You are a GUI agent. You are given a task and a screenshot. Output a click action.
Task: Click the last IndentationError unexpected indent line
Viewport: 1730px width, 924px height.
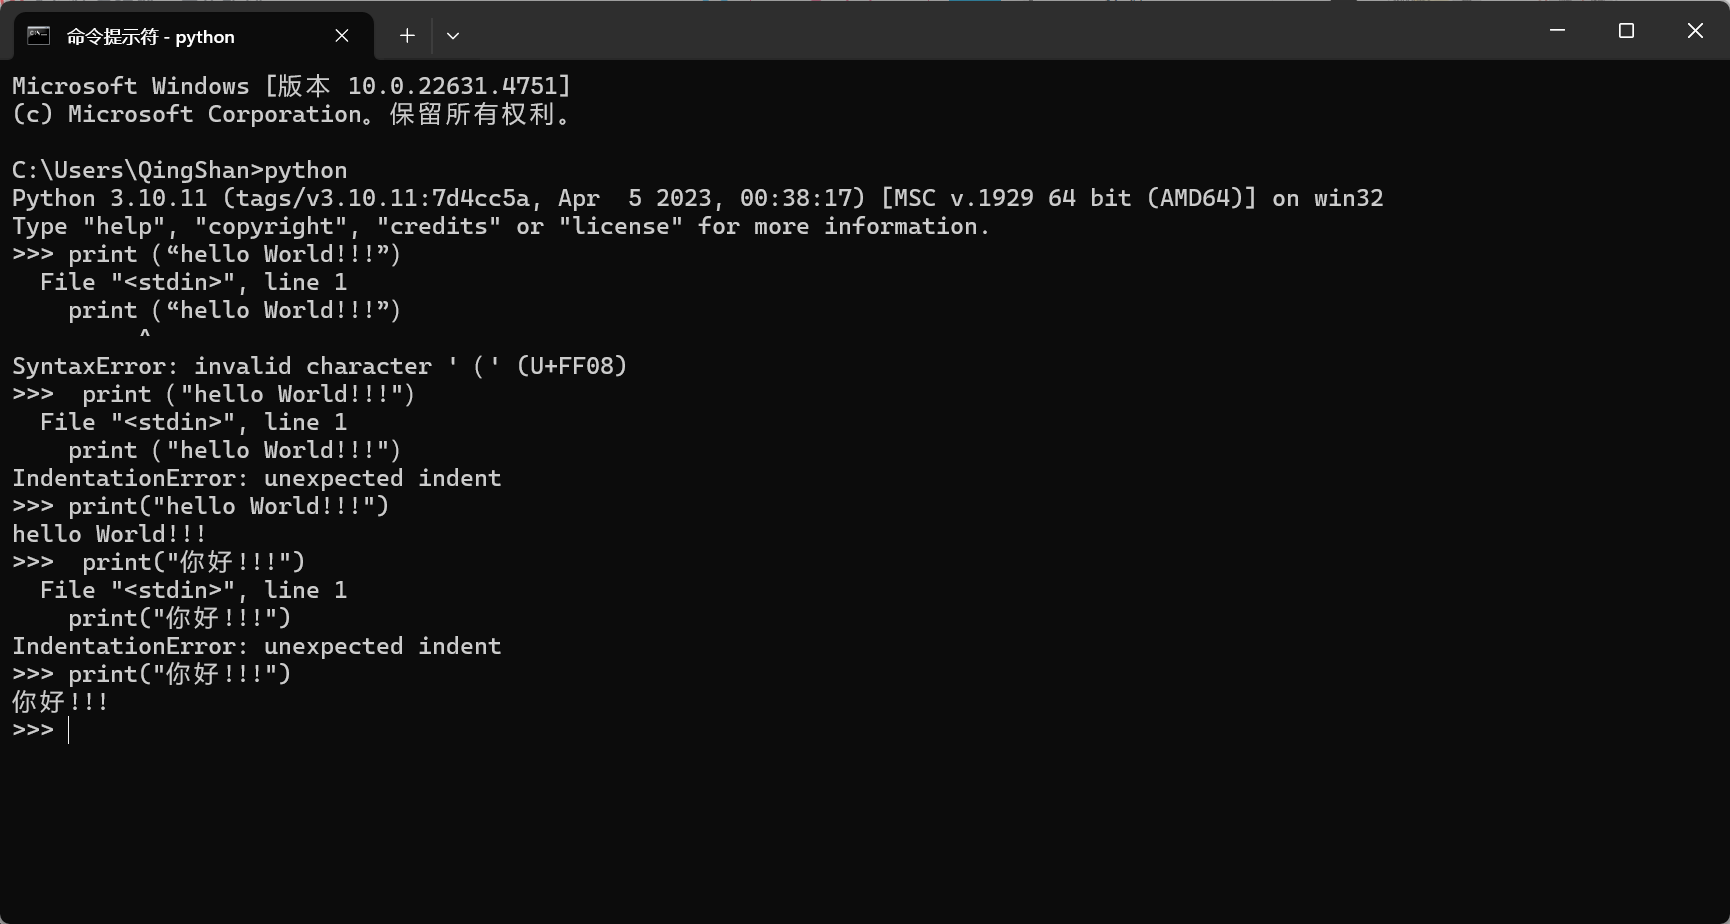click(x=257, y=646)
